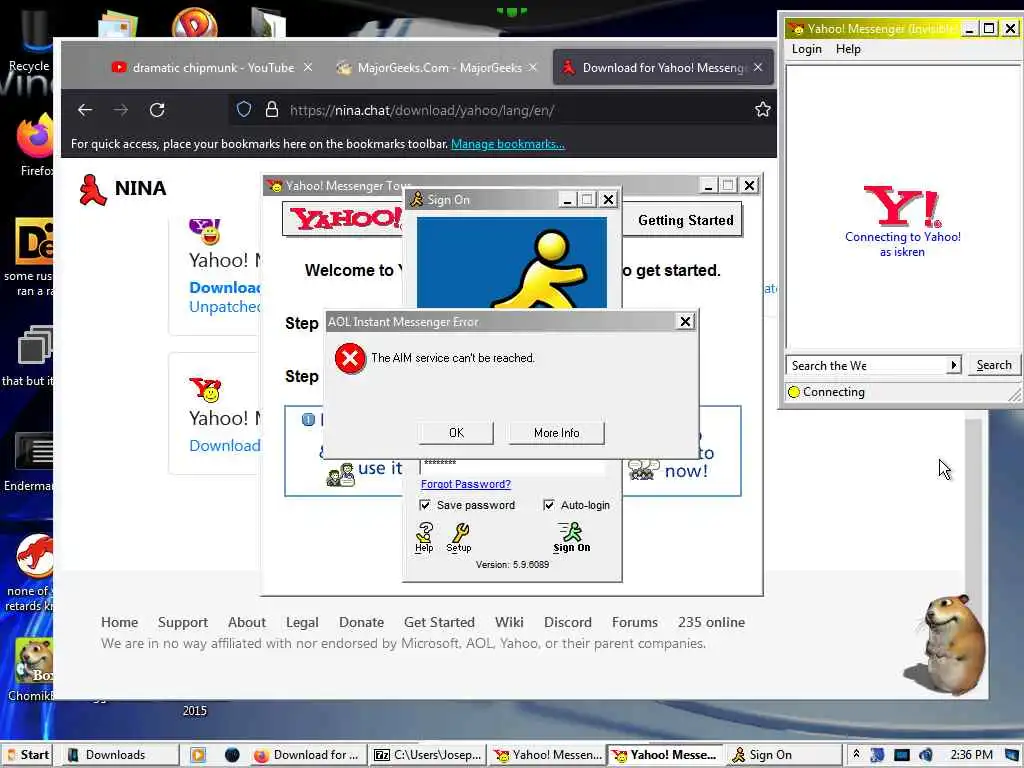Click the YAHOO! logo in the tour window
This screenshot has width=1024, height=768.
(345, 219)
